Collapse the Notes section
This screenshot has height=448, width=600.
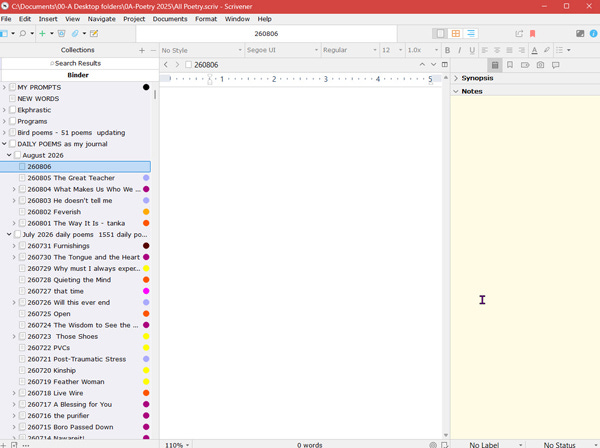pyautogui.click(x=456, y=91)
